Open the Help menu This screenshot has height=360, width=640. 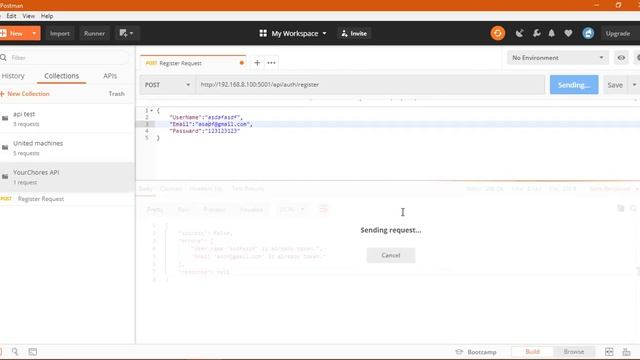(x=47, y=16)
